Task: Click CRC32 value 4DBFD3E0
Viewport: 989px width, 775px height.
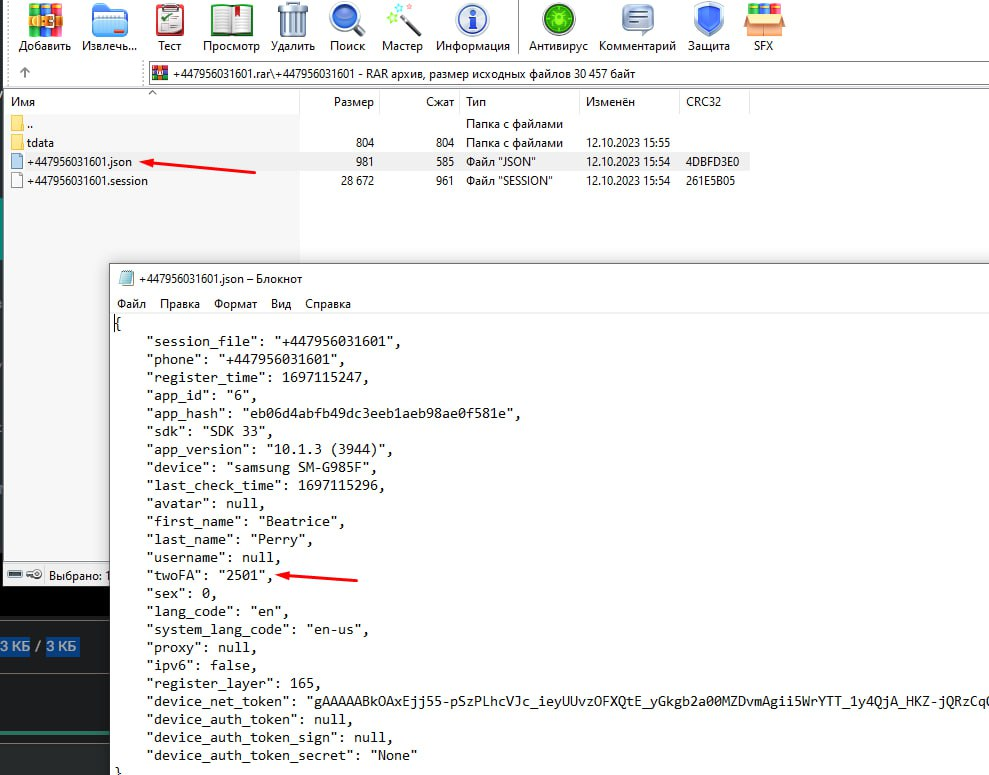Action: coord(712,162)
